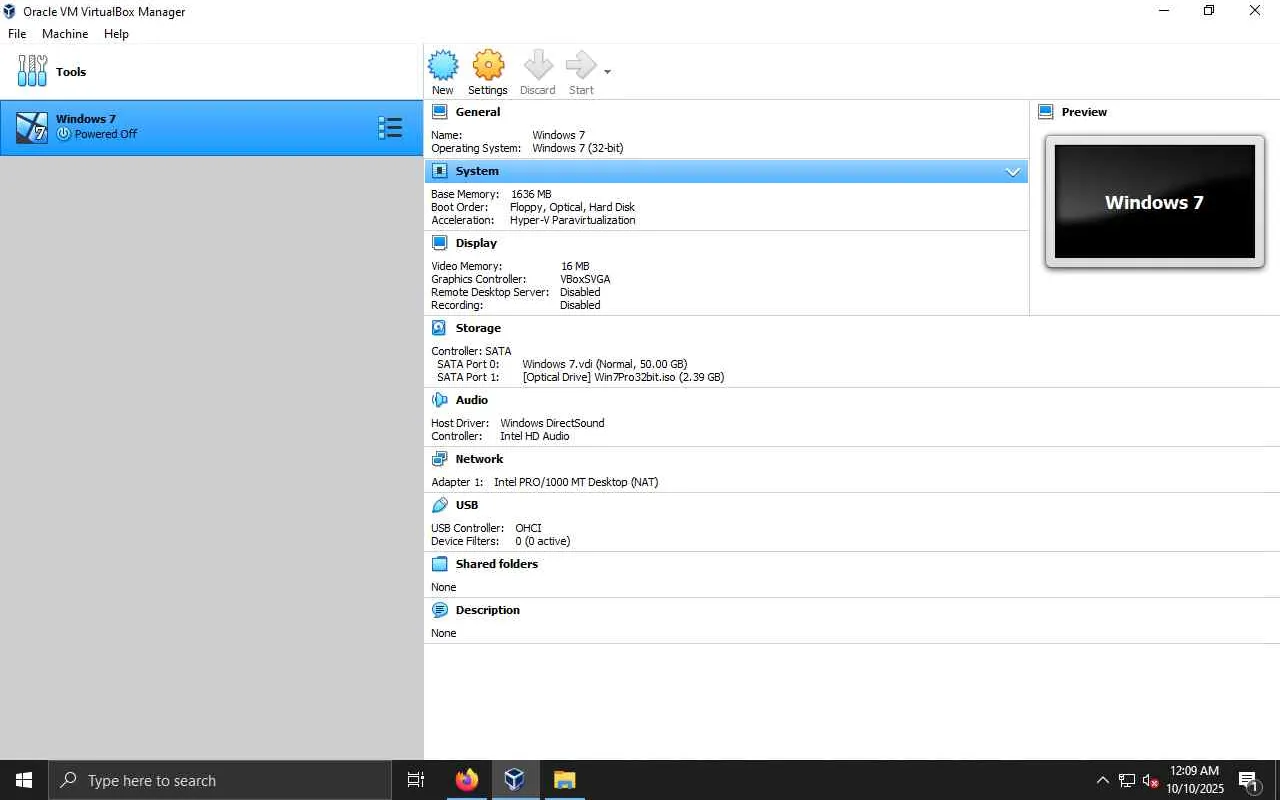Click the USB Controller OHCI value
1280x800 pixels.
[x=528, y=528]
